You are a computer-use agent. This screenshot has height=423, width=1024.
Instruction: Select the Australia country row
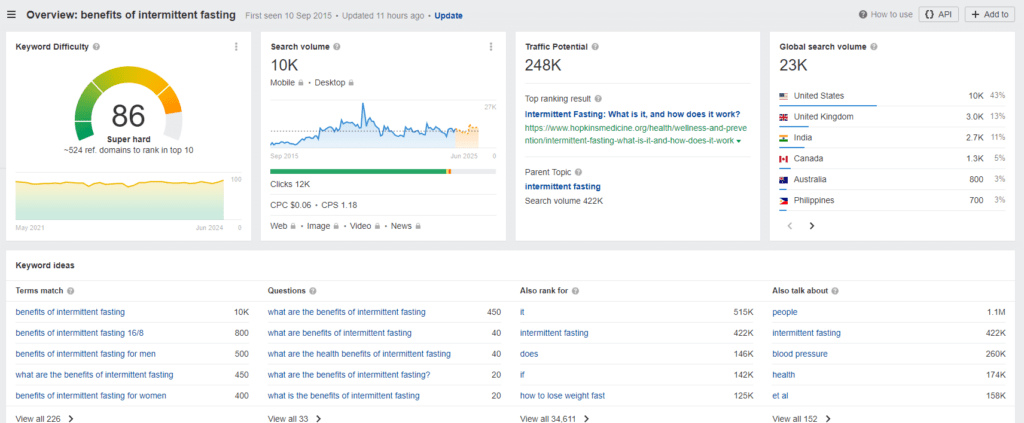point(892,180)
